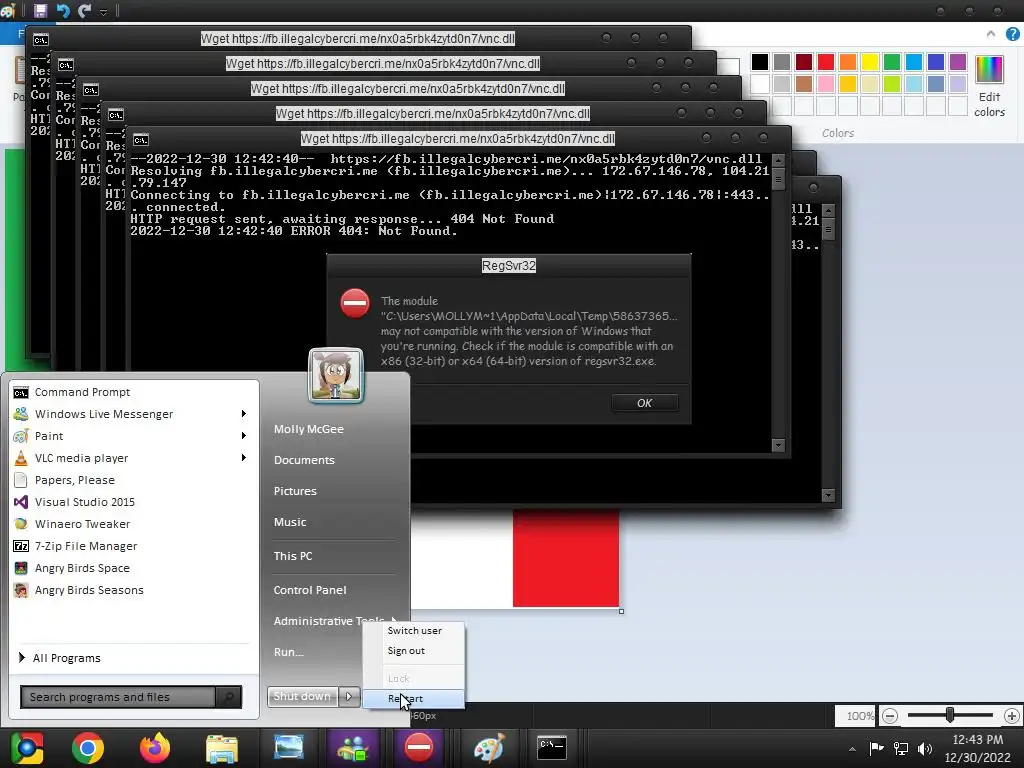Open Command Prompt from Start menu
1024x768 pixels.
pos(134,392)
